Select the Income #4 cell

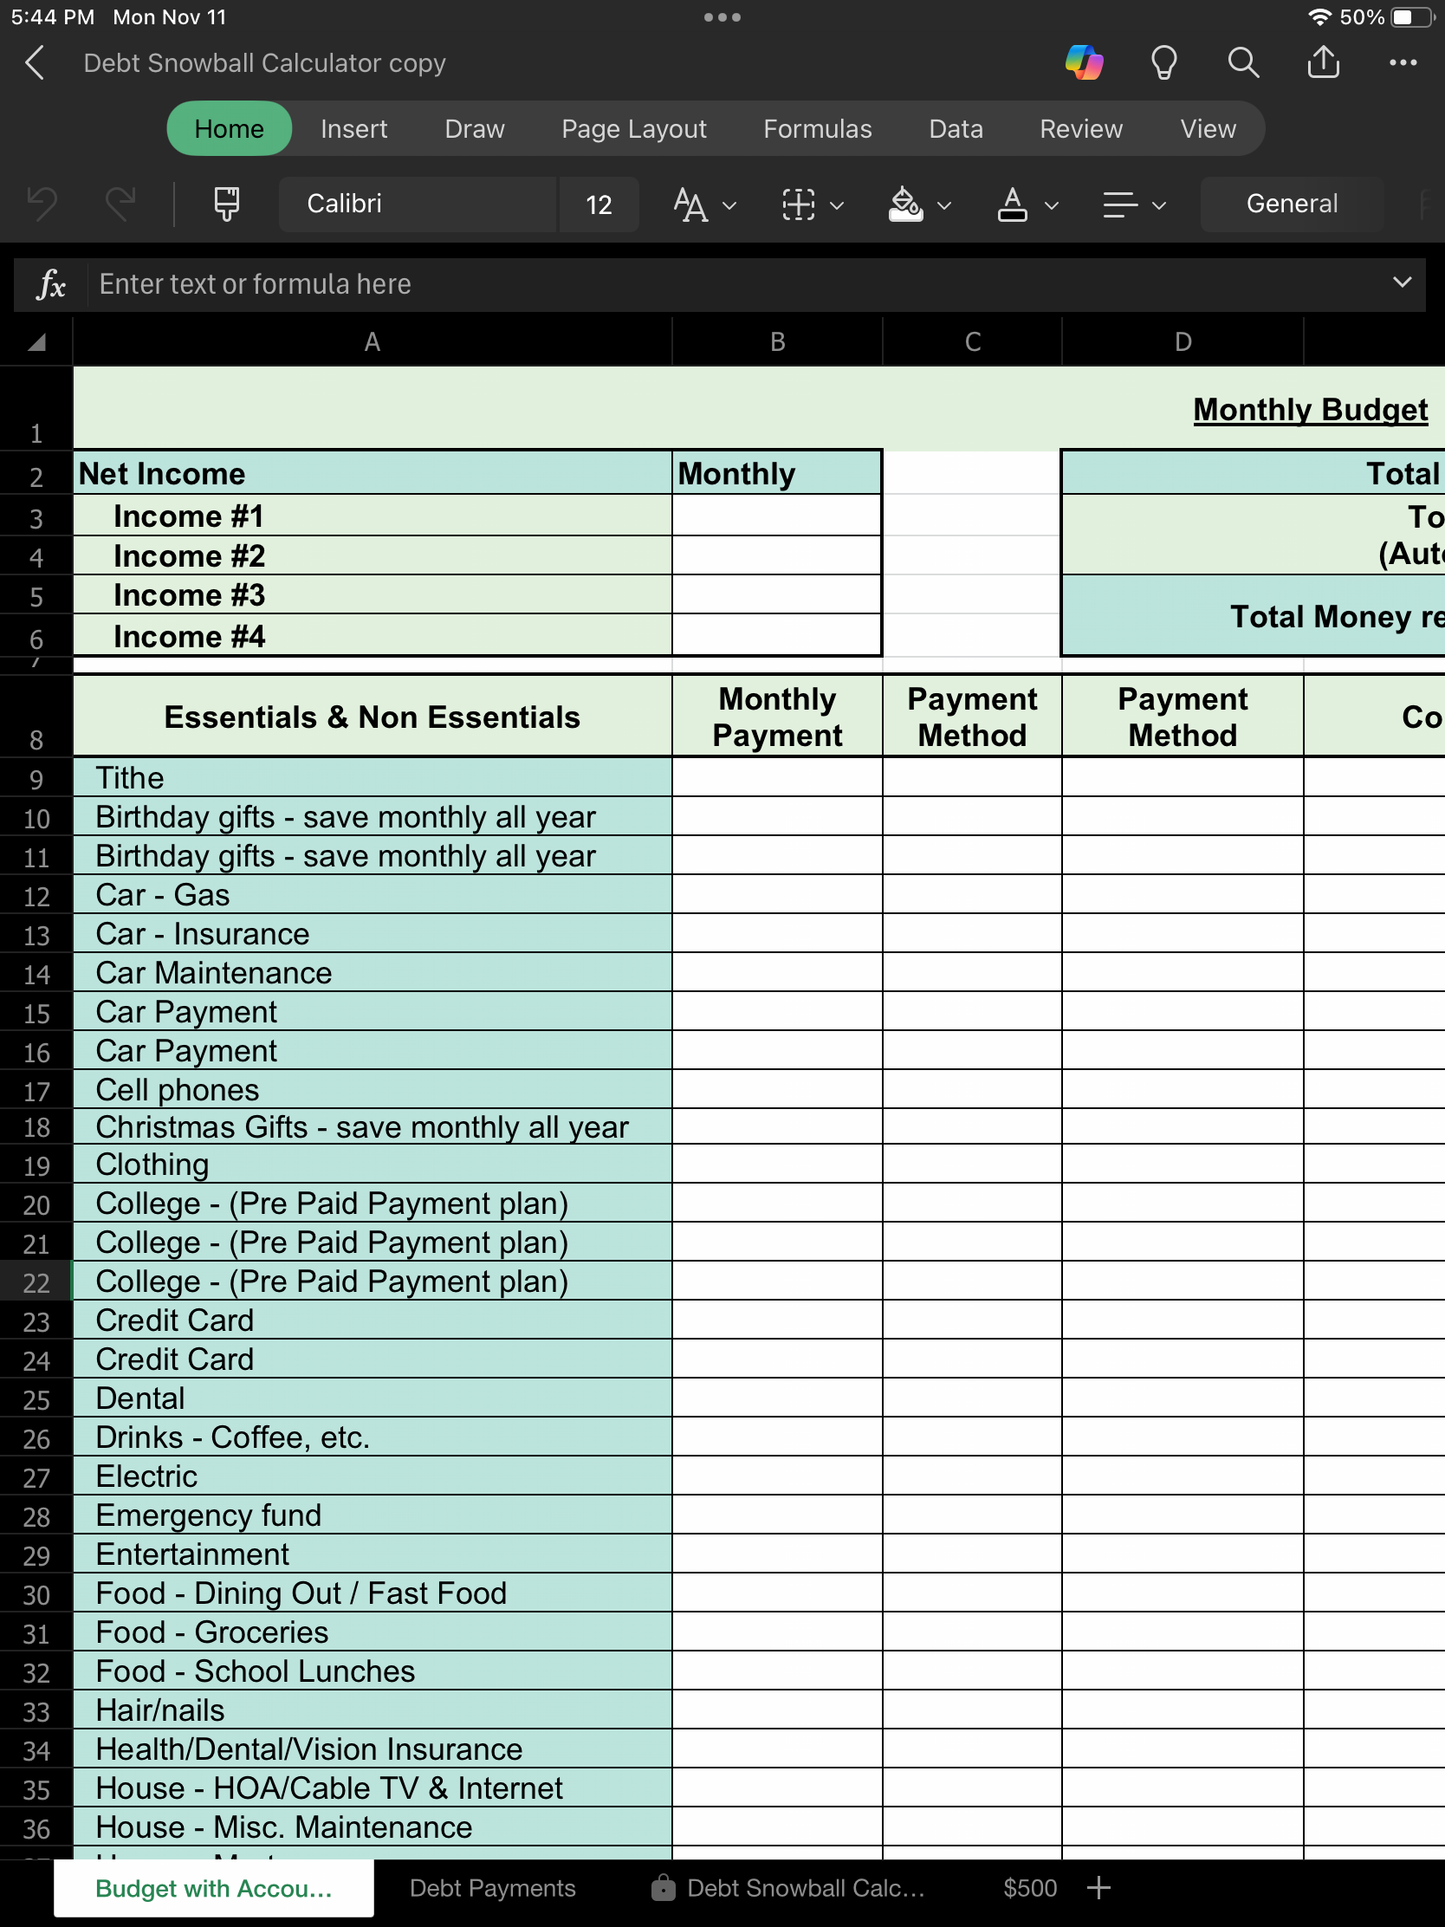[373, 636]
